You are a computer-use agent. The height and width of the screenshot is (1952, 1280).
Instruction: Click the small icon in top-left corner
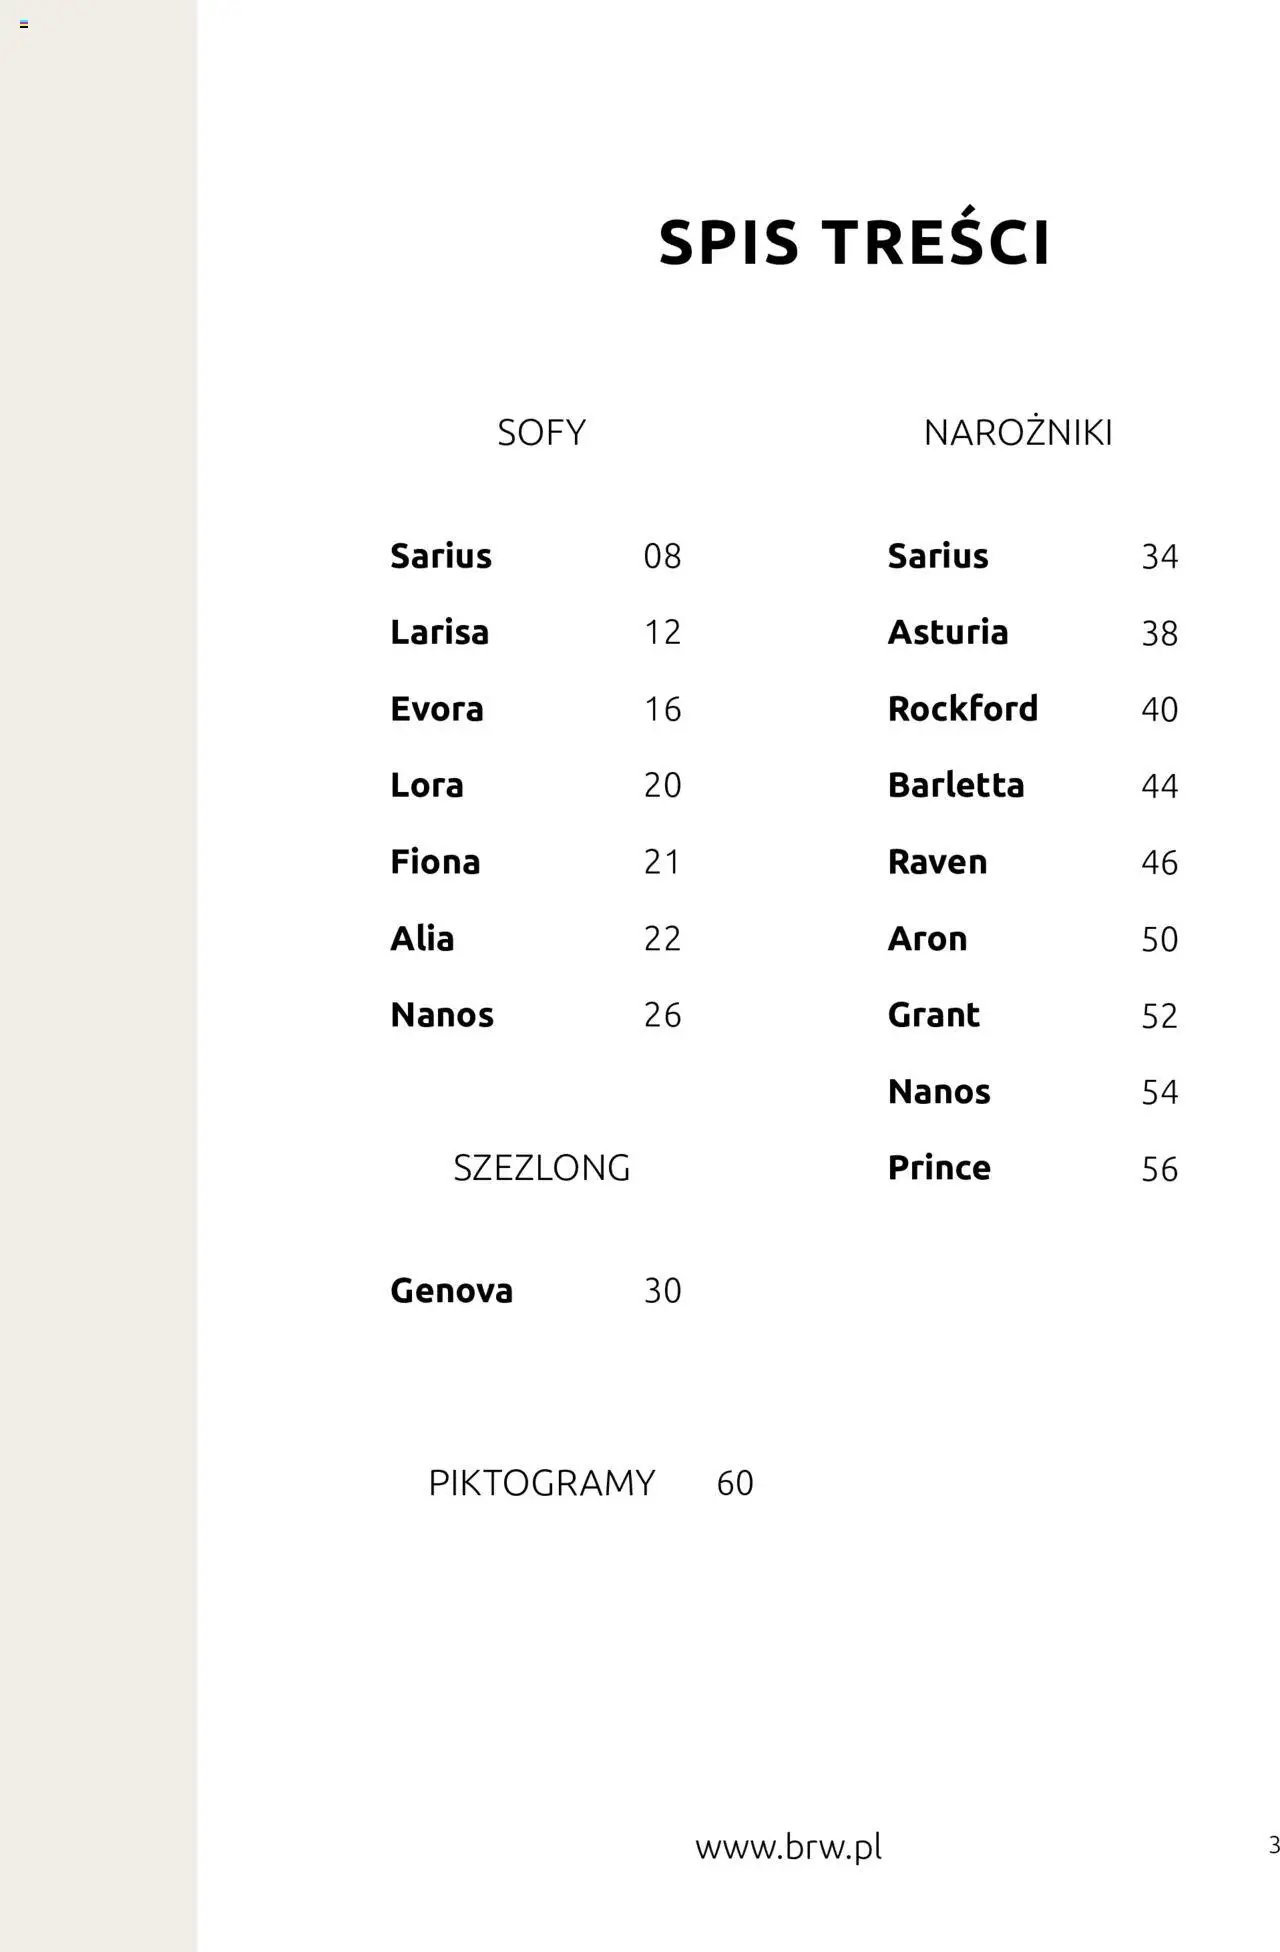click(24, 24)
